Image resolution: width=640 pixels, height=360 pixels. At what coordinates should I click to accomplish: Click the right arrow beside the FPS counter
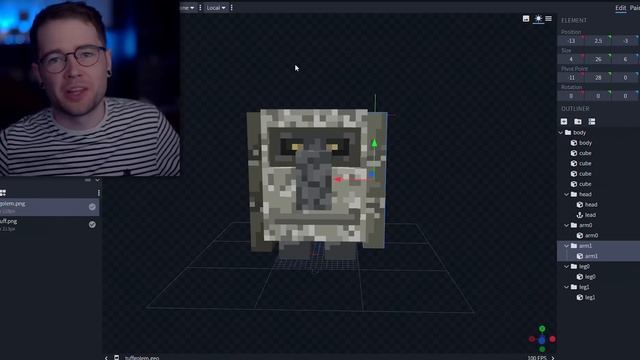click(x=553, y=358)
